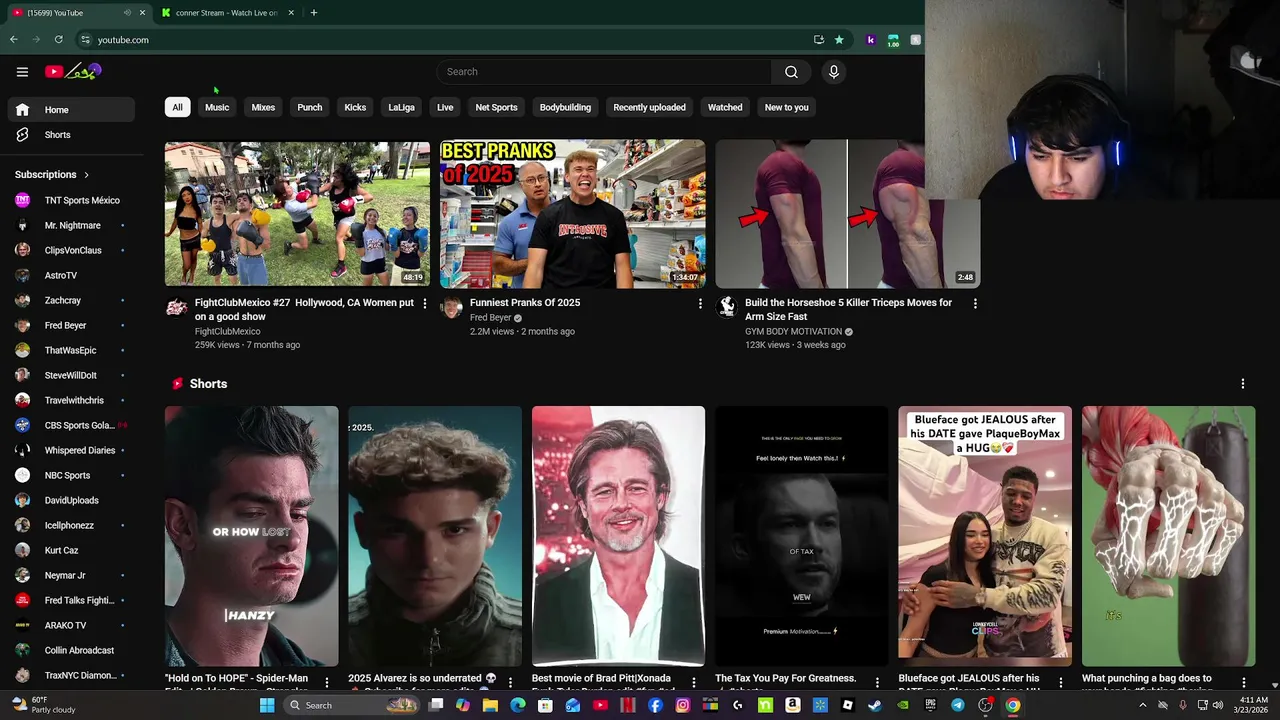Screen dimensions: 1280x720
Task: Switch to the conner Stream browser tab
Action: coord(226,13)
